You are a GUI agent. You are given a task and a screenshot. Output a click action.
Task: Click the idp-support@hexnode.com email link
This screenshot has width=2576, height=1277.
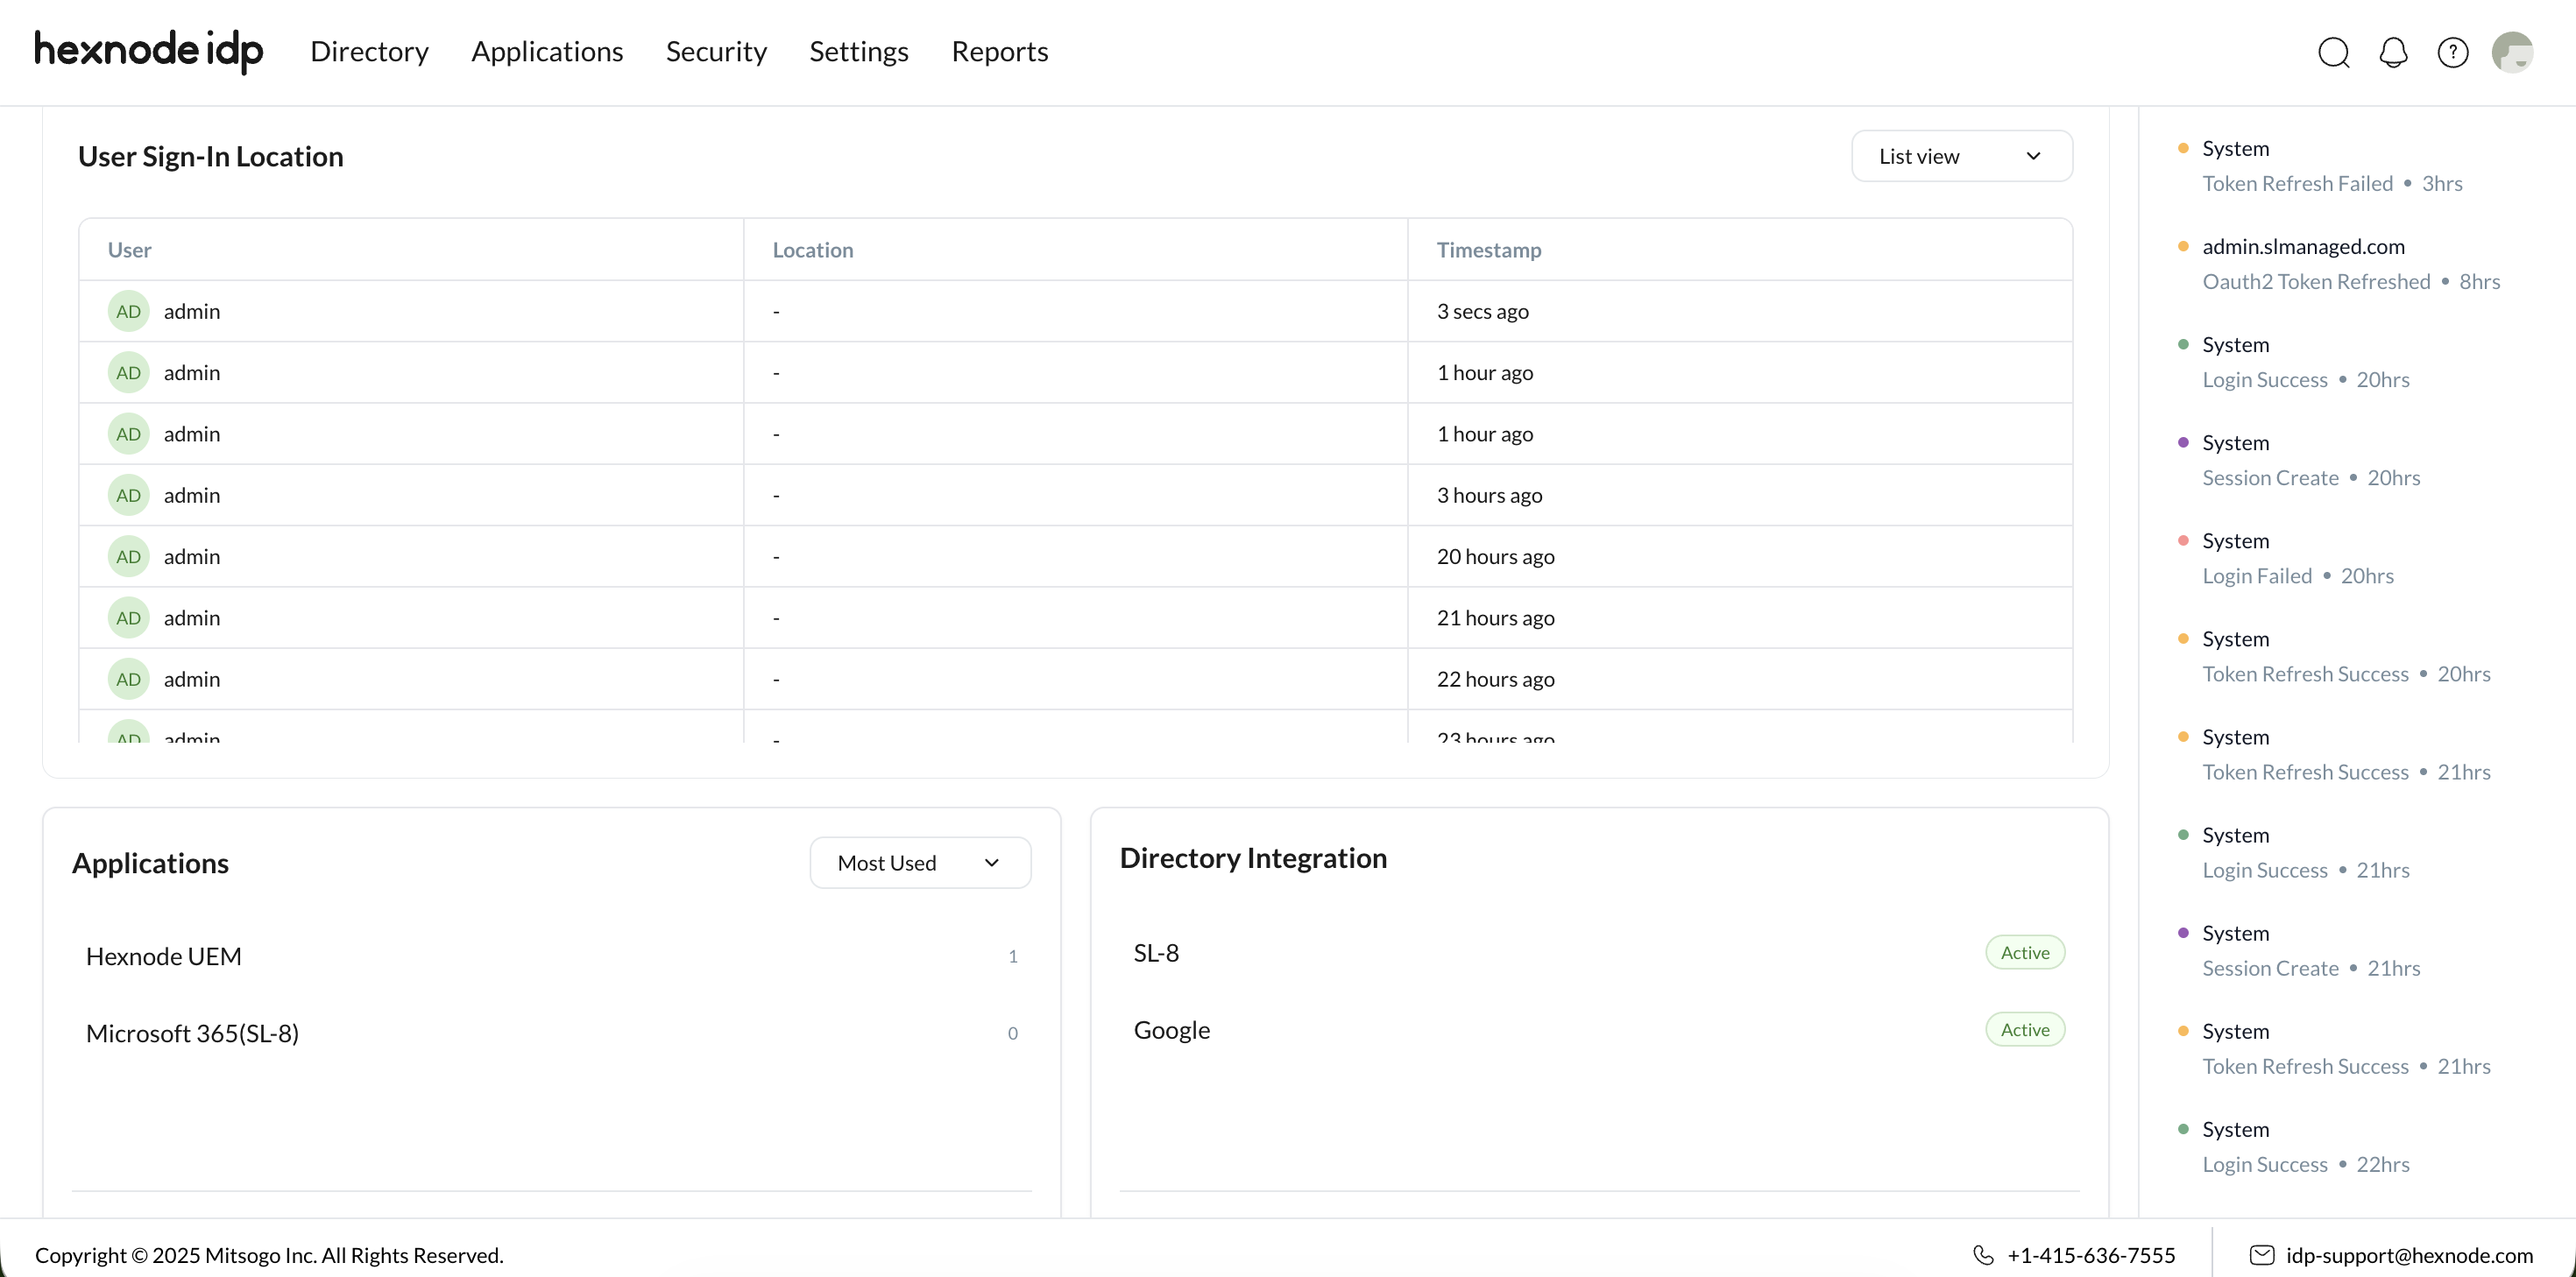pos(2409,1255)
